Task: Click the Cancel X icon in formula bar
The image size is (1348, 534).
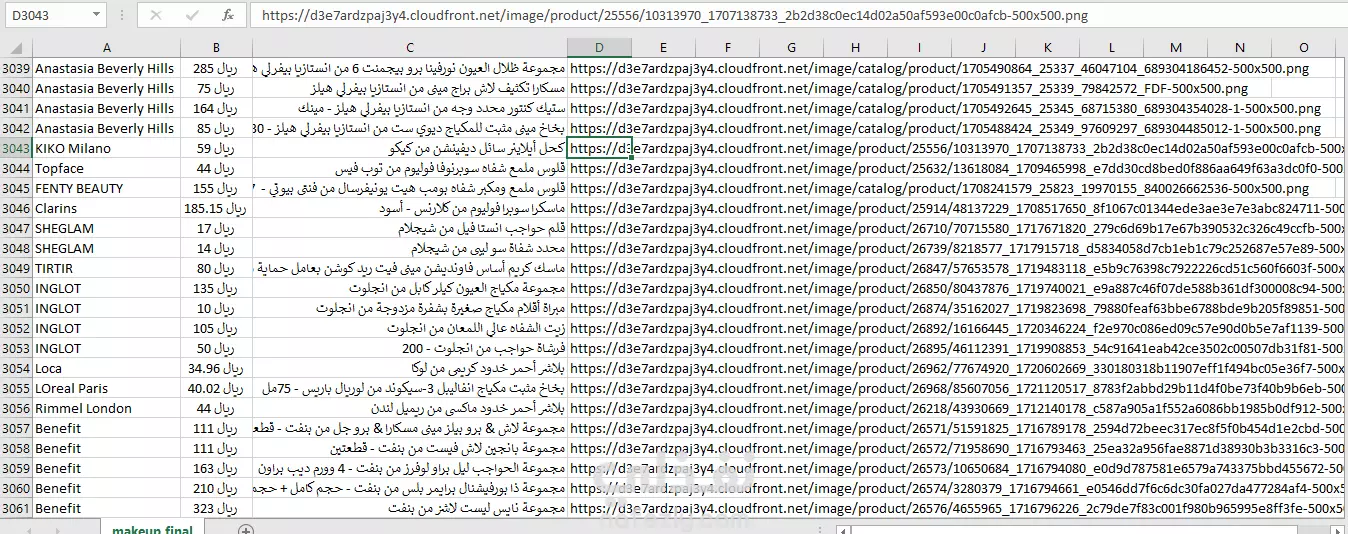Action: [x=155, y=15]
